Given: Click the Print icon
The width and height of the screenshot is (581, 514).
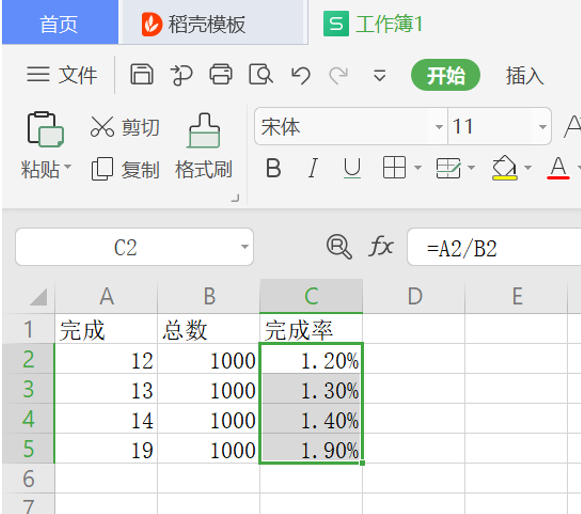Looking at the screenshot, I should pyautogui.click(x=221, y=74).
